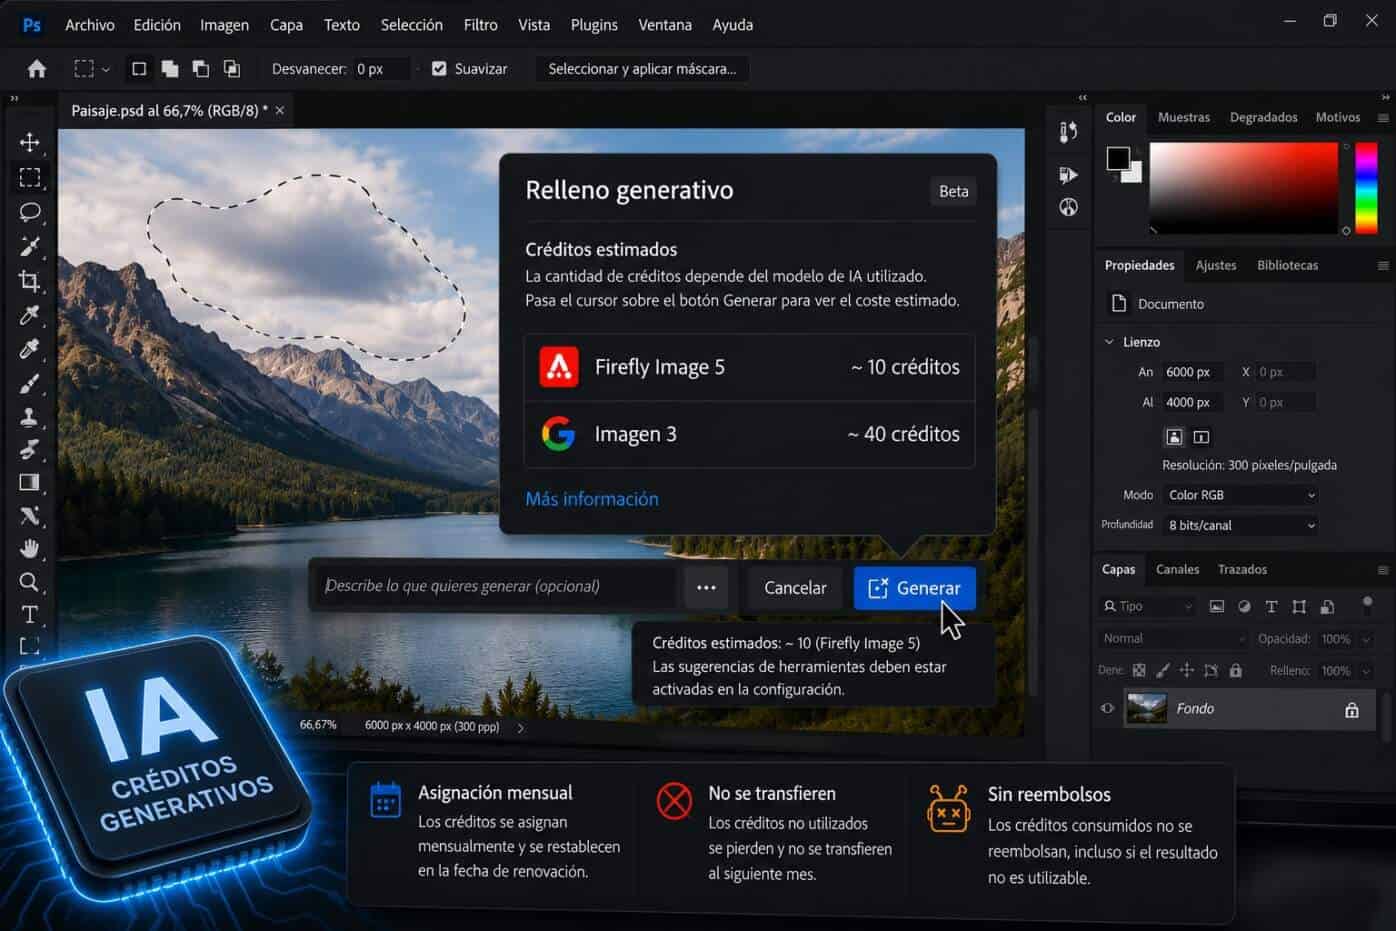Open the Tipo layer filter dropdown
This screenshot has width=1396, height=931.
click(x=1147, y=606)
